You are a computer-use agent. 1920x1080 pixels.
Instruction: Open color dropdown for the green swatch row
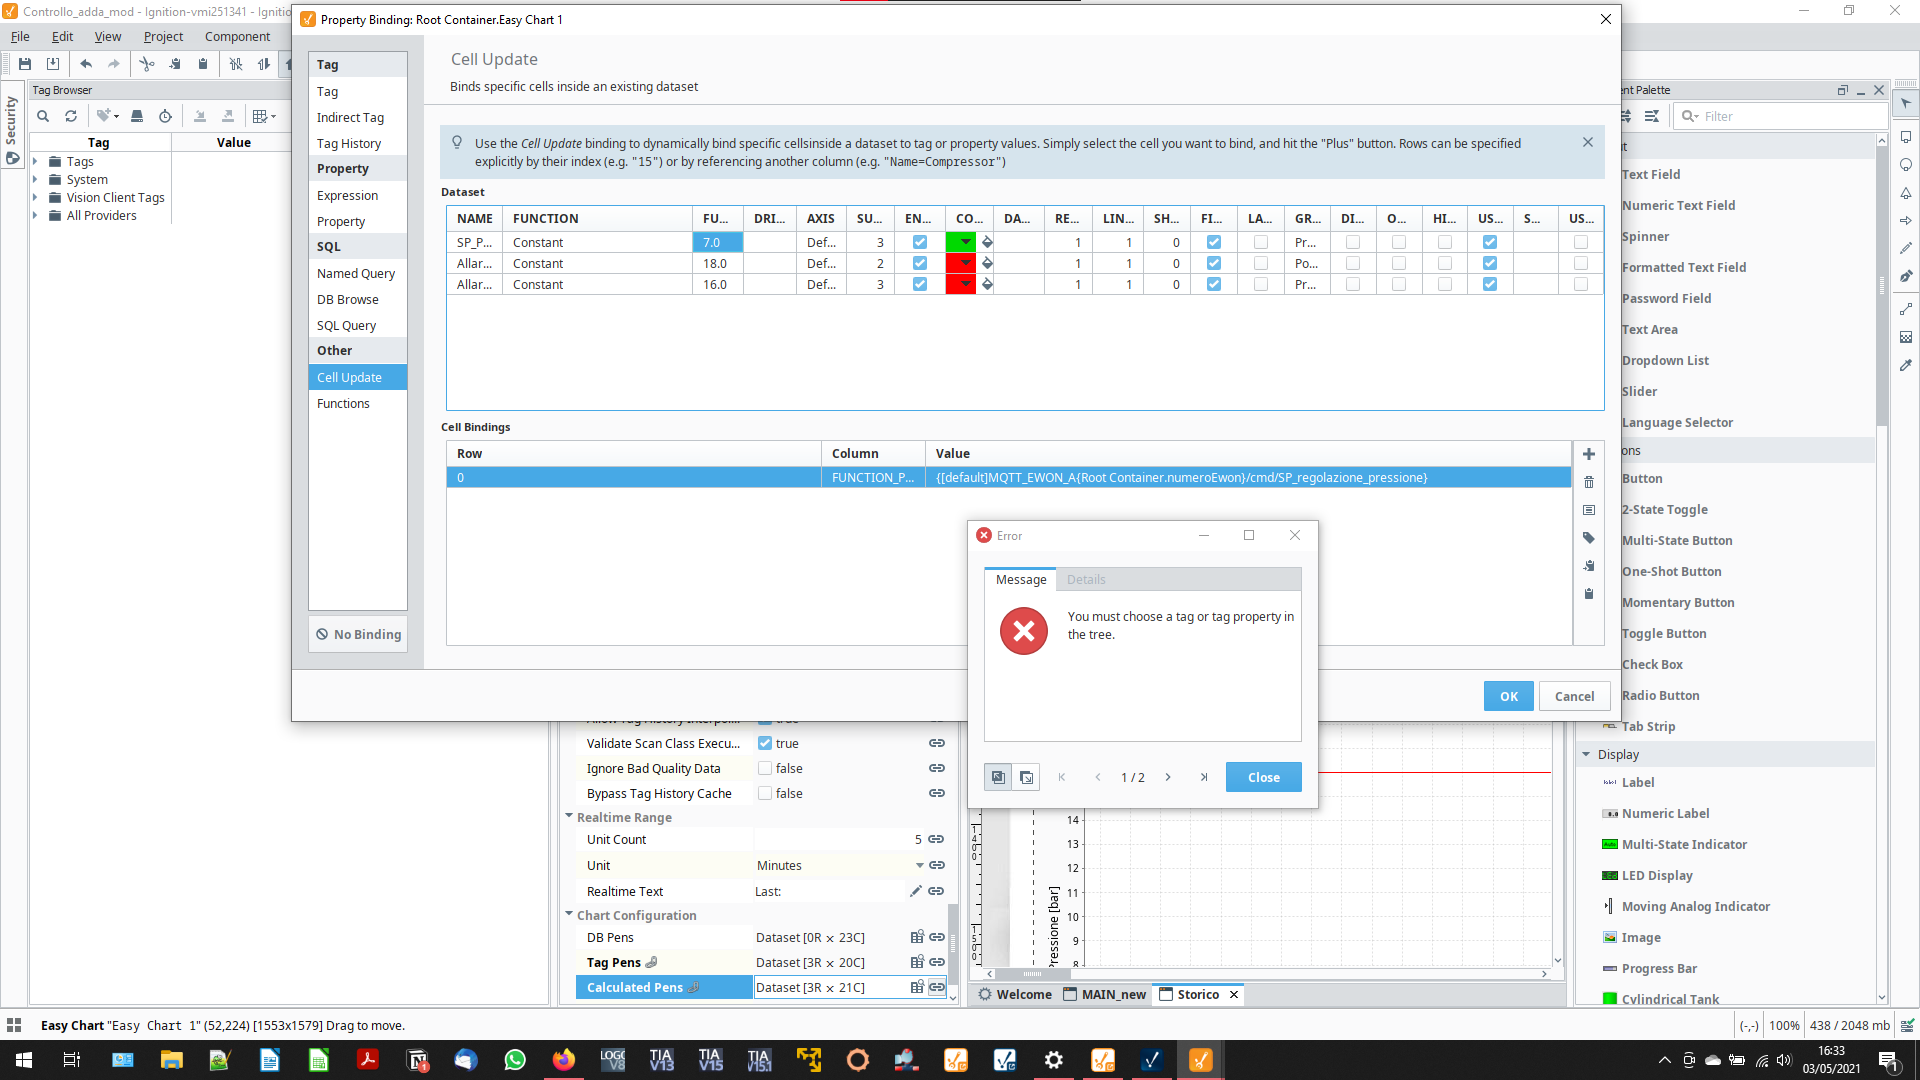[965, 242]
